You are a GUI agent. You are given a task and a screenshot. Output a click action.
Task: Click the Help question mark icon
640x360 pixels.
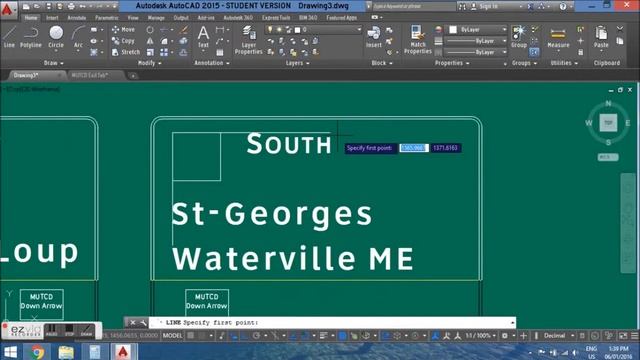tap(563, 7)
